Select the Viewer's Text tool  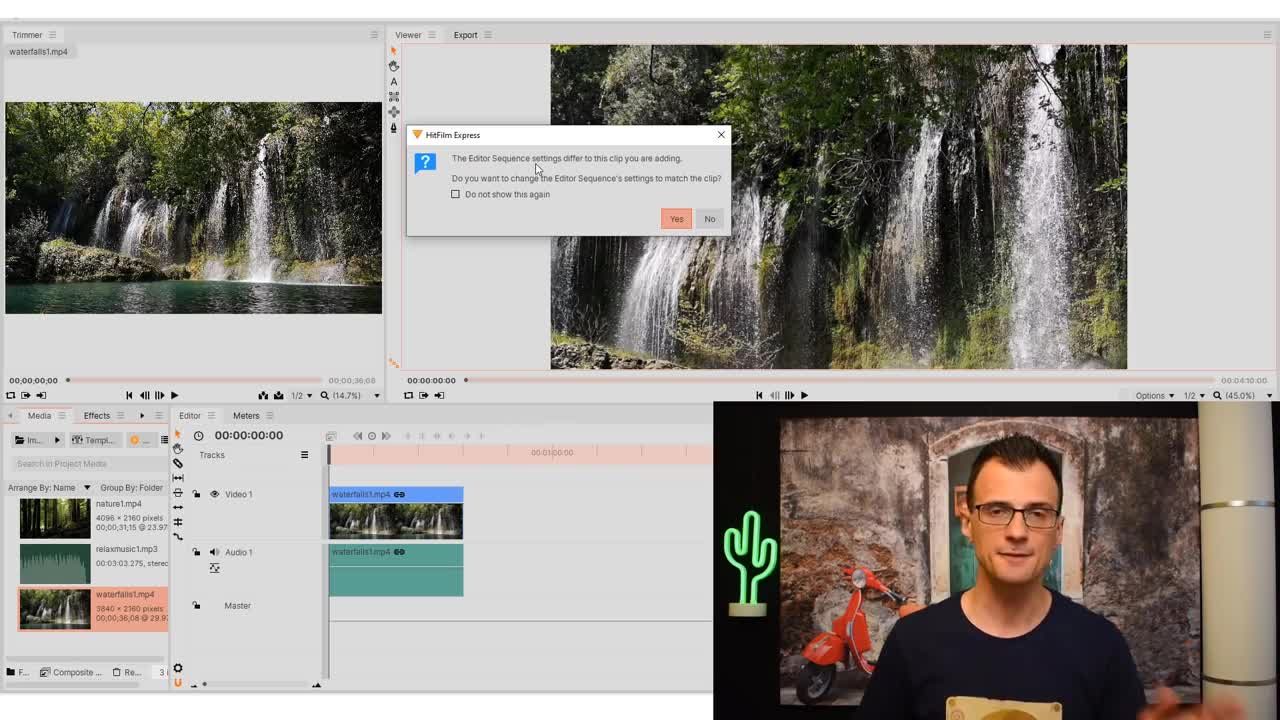point(394,82)
